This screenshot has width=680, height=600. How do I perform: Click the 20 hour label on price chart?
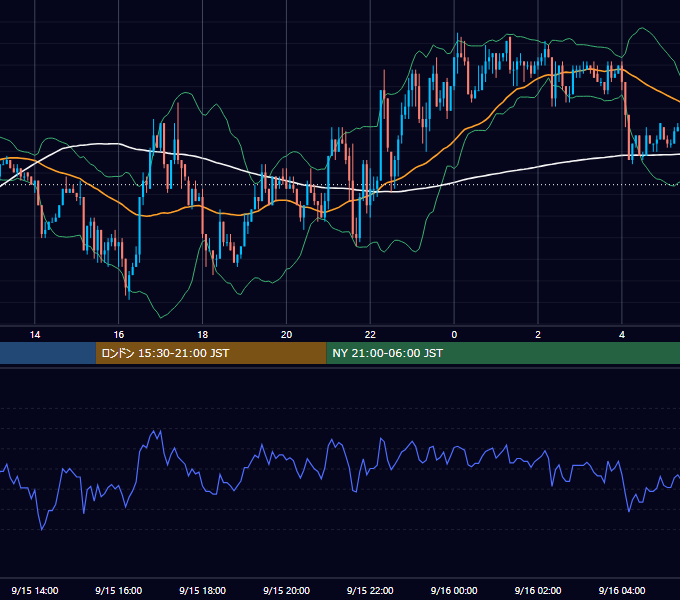(x=286, y=335)
